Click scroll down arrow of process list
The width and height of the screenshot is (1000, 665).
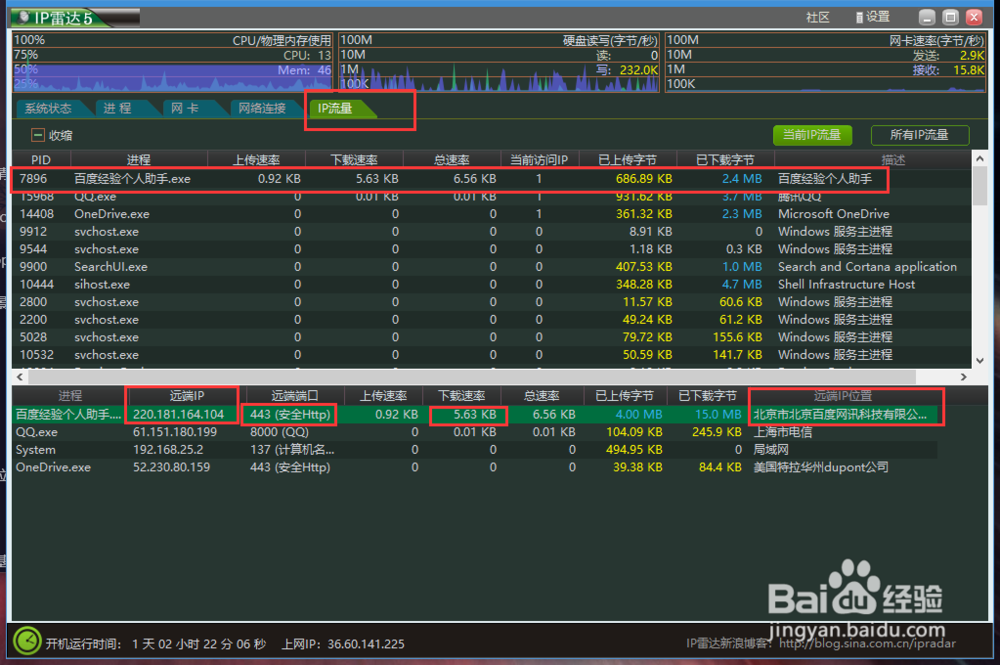pyautogui.click(x=980, y=361)
